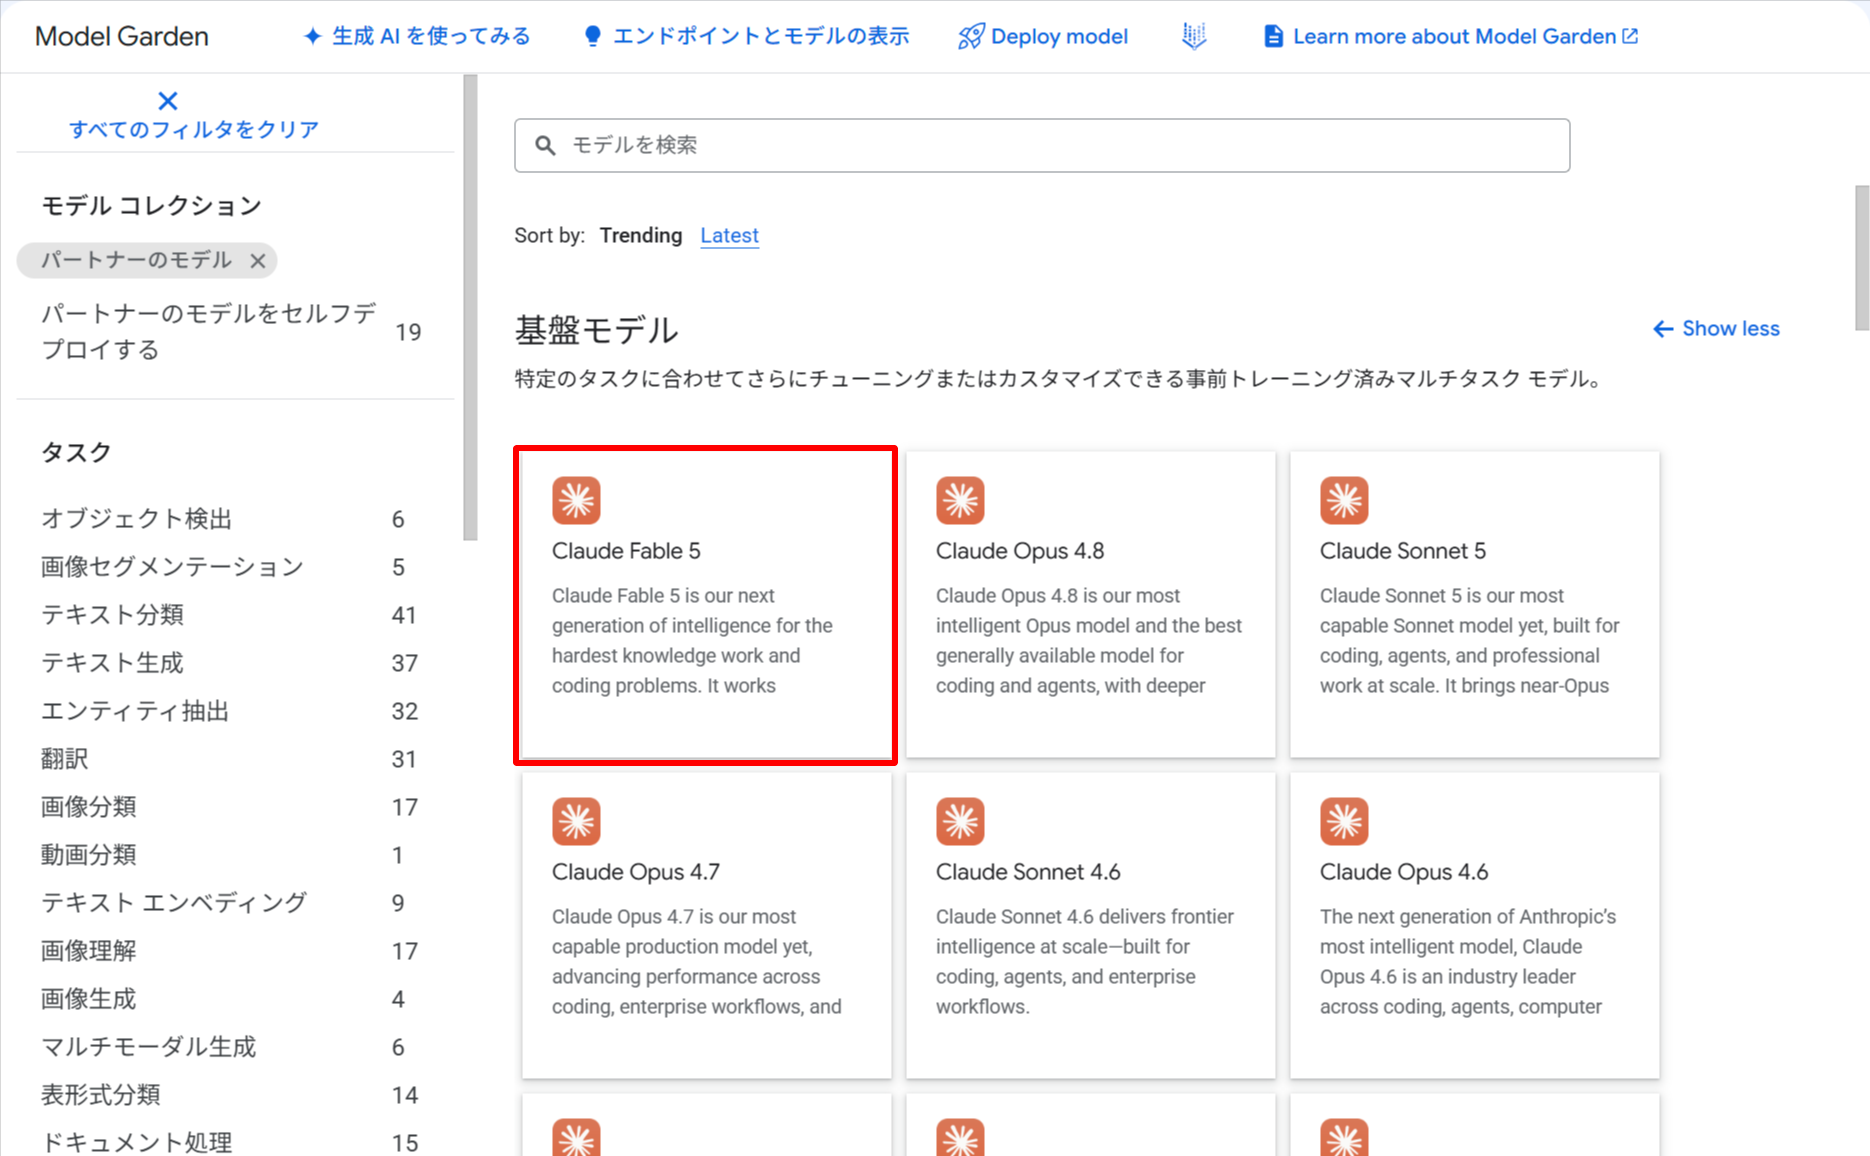The image size is (1870, 1156).
Task: Click すべてのフィルタをクリア to reset filters
Action: (x=194, y=130)
